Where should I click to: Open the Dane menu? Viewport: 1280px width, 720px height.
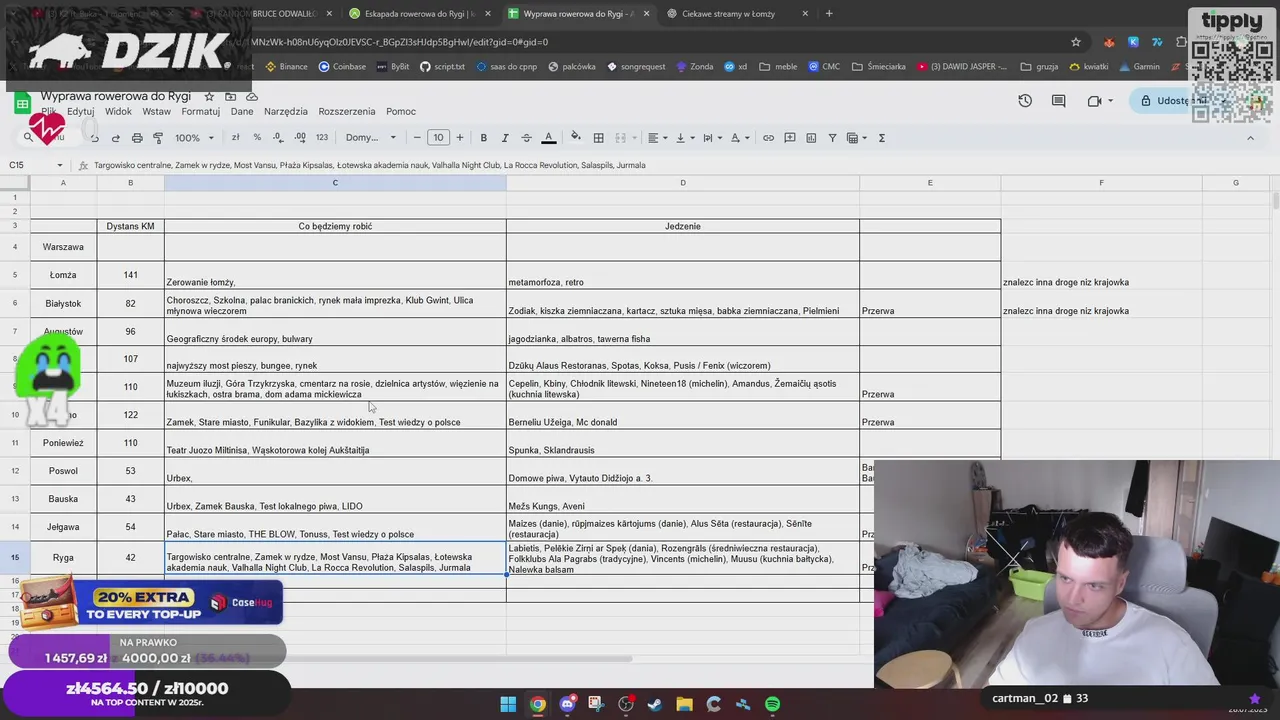[242, 112]
